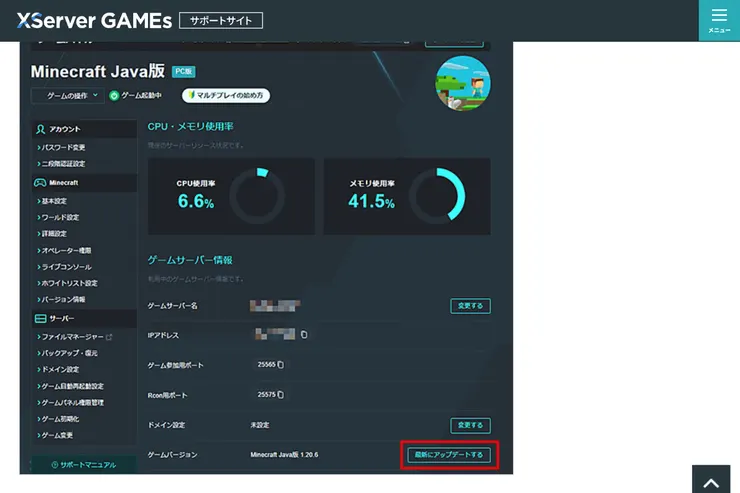Copy Rcon port 25575 with its copy icon
The height and width of the screenshot is (493, 740).
tap(281, 395)
